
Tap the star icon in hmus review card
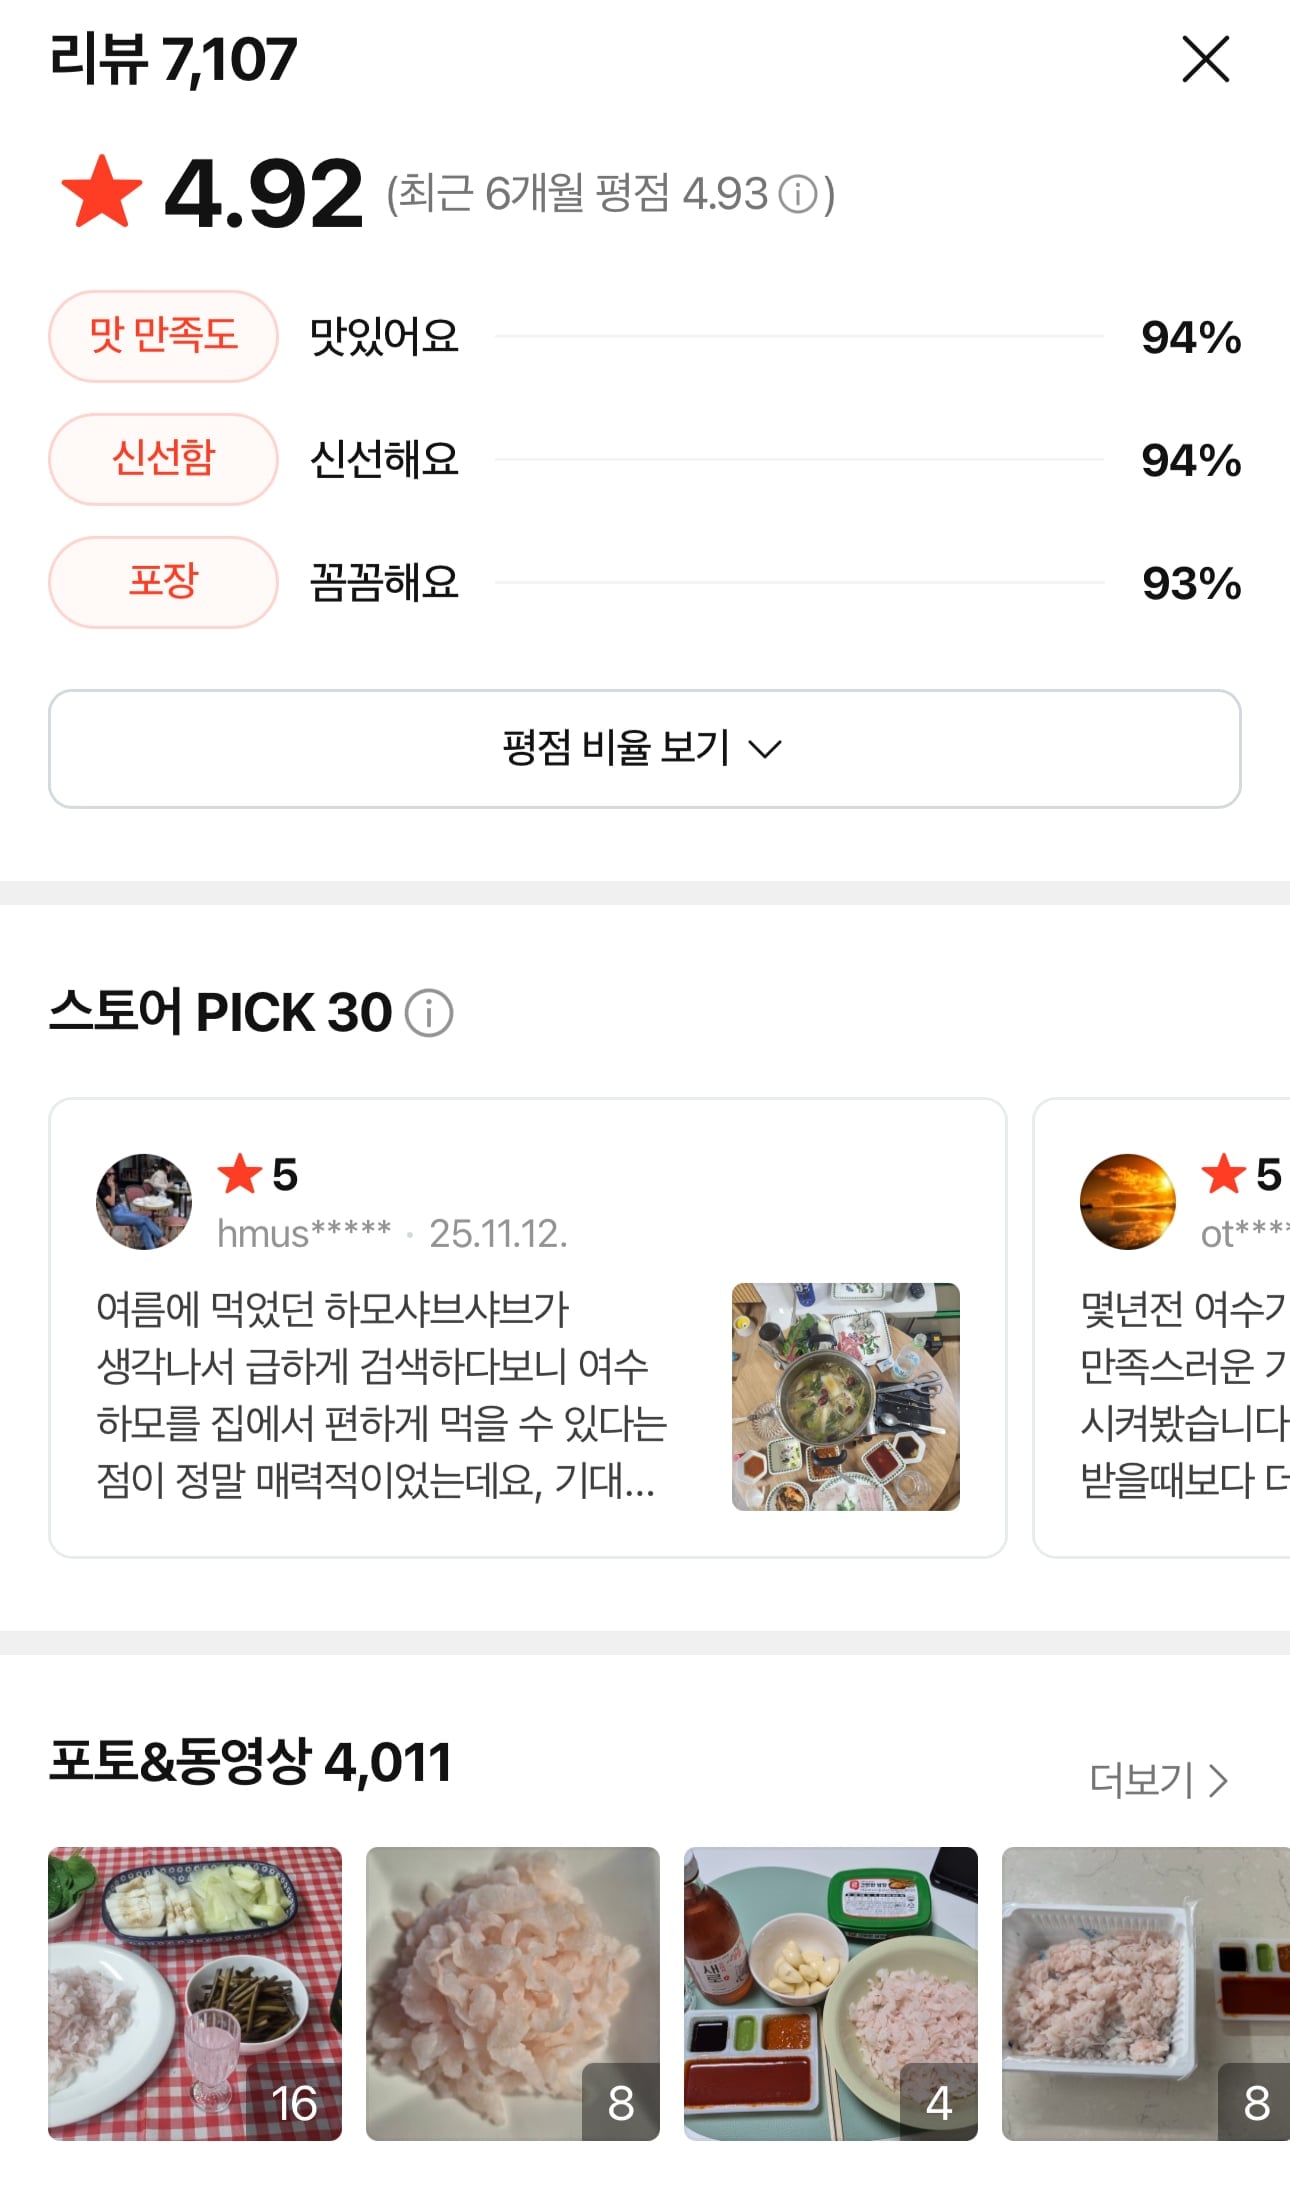[240, 1174]
